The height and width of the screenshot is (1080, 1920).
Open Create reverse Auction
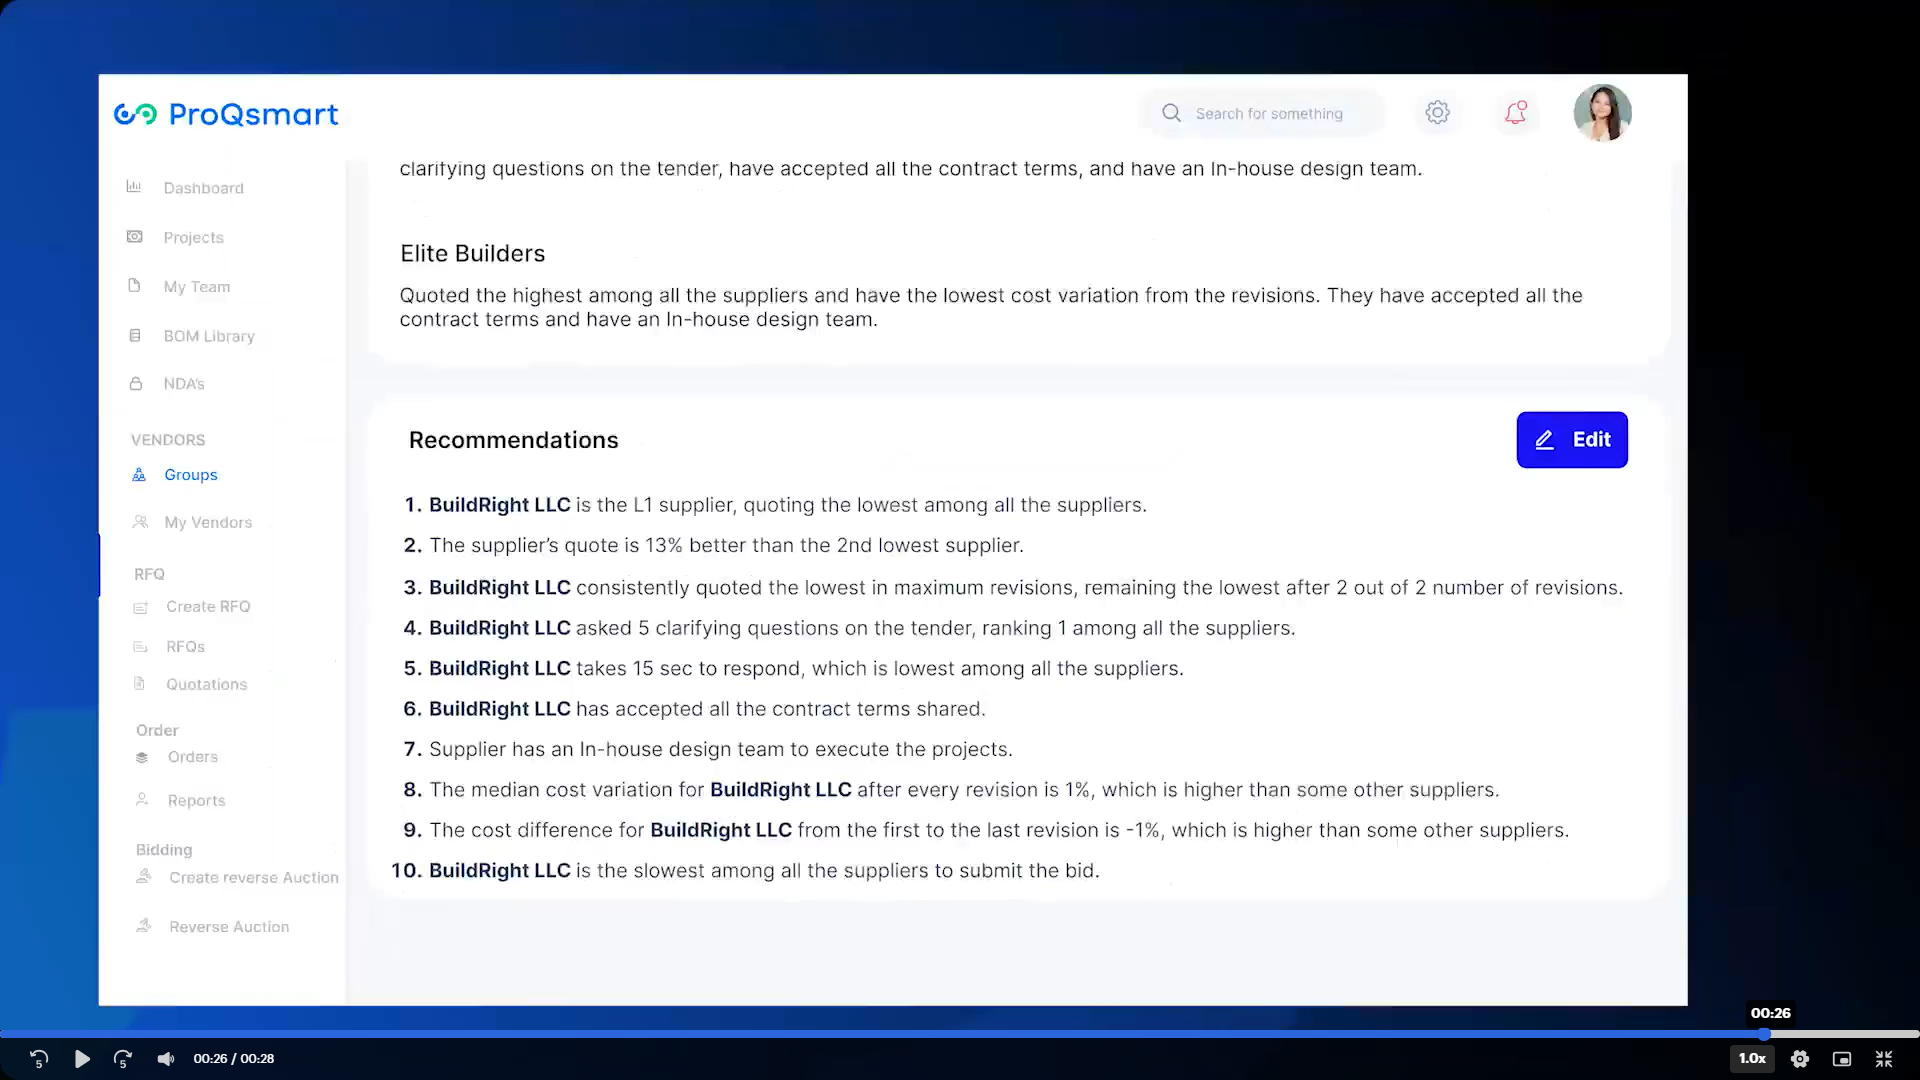254,878
